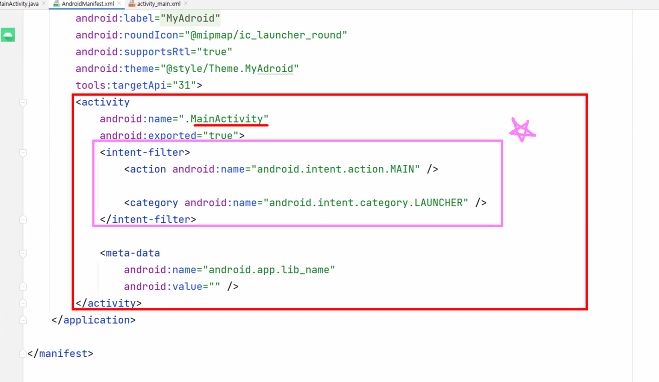Image resolution: width=659 pixels, height=382 pixels.
Task: Close the MainActivity.java tab
Action: tap(44, 4)
